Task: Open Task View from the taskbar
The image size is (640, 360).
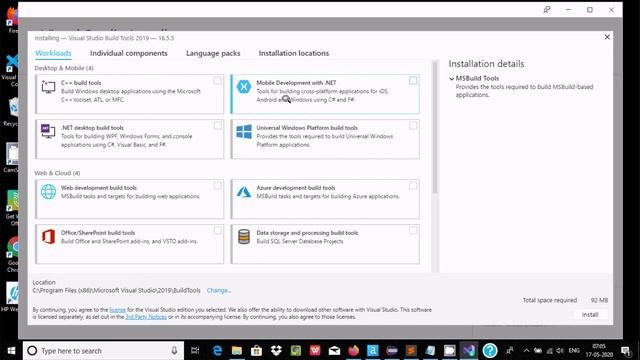Action: pyautogui.click(x=195, y=351)
